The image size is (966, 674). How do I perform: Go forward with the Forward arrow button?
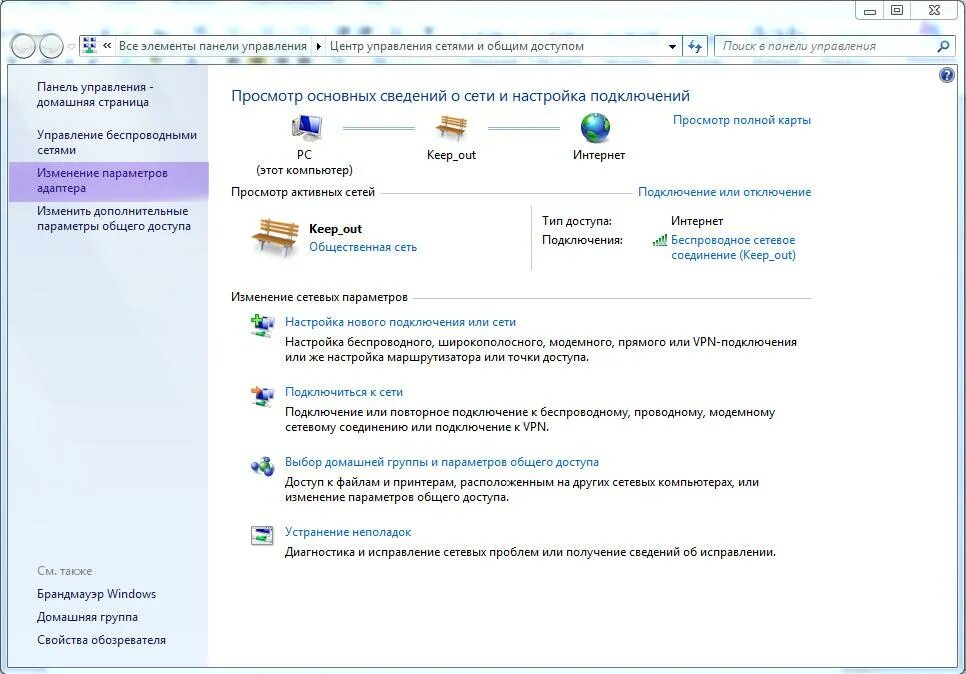(x=51, y=46)
